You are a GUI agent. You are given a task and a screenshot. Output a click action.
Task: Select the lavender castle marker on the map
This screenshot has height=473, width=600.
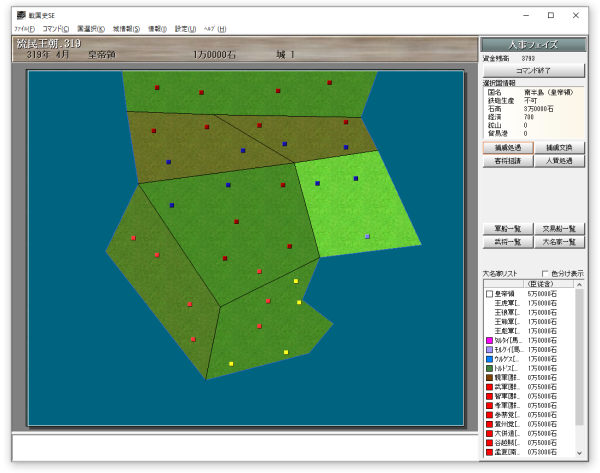click(367, 236)
